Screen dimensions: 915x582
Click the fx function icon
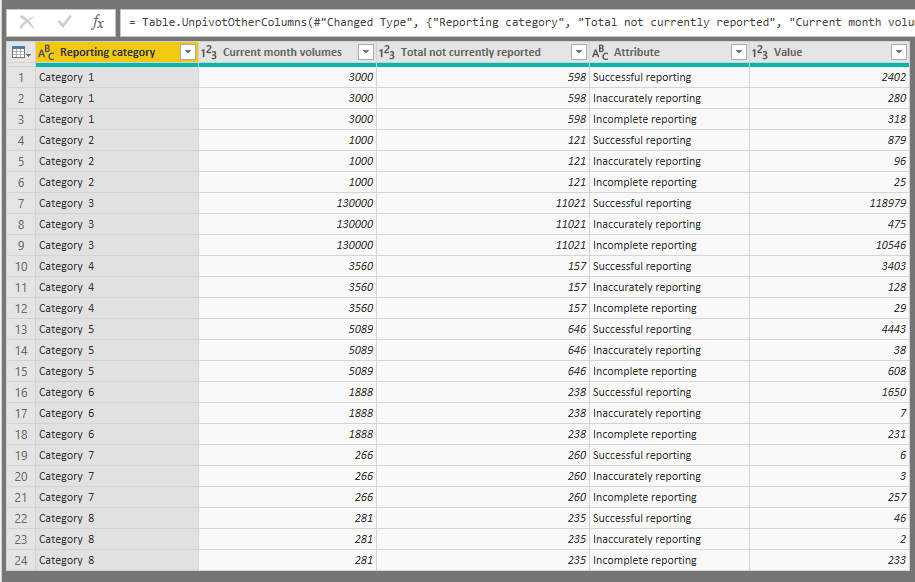point(97,22)
